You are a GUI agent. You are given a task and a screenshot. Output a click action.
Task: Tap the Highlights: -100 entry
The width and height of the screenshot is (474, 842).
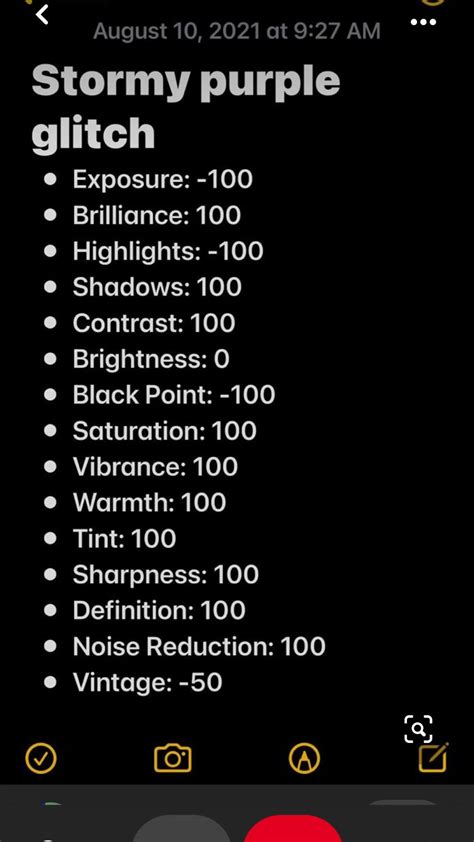point(168,251)
